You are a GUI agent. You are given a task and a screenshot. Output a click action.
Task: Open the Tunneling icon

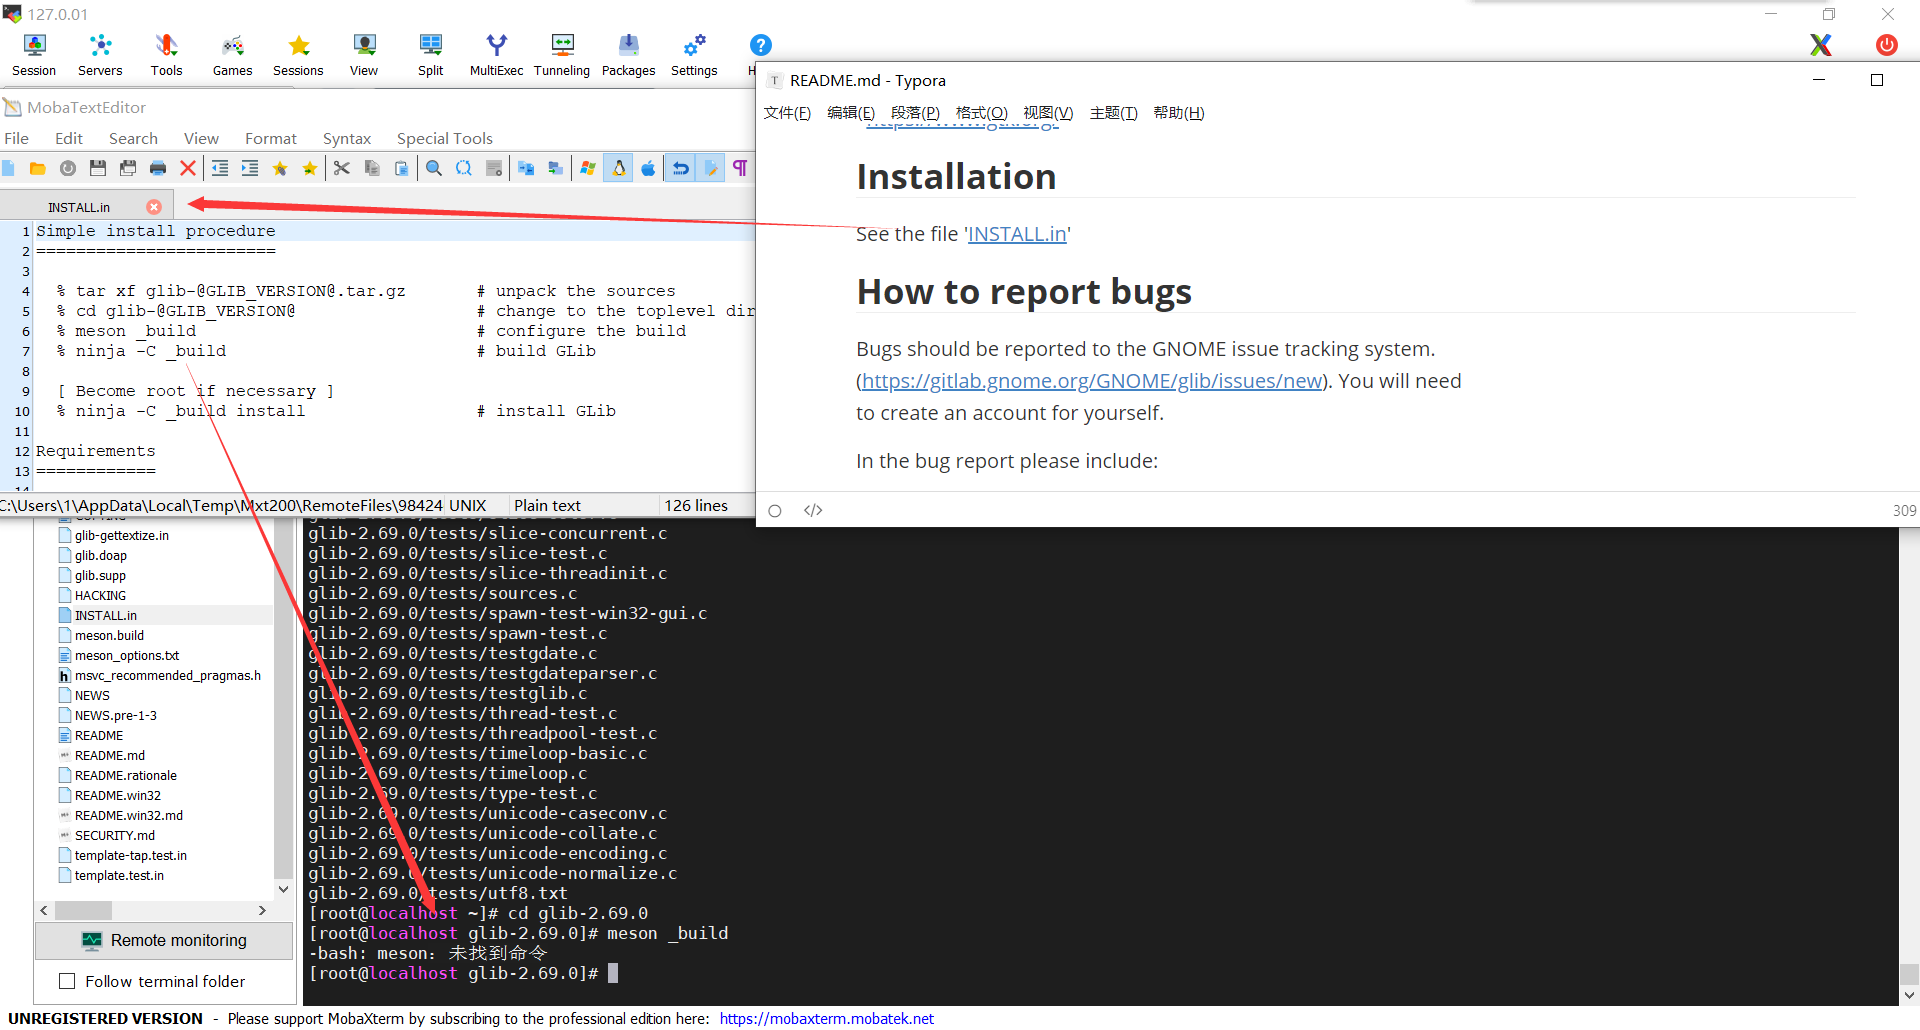coord(562,55)
